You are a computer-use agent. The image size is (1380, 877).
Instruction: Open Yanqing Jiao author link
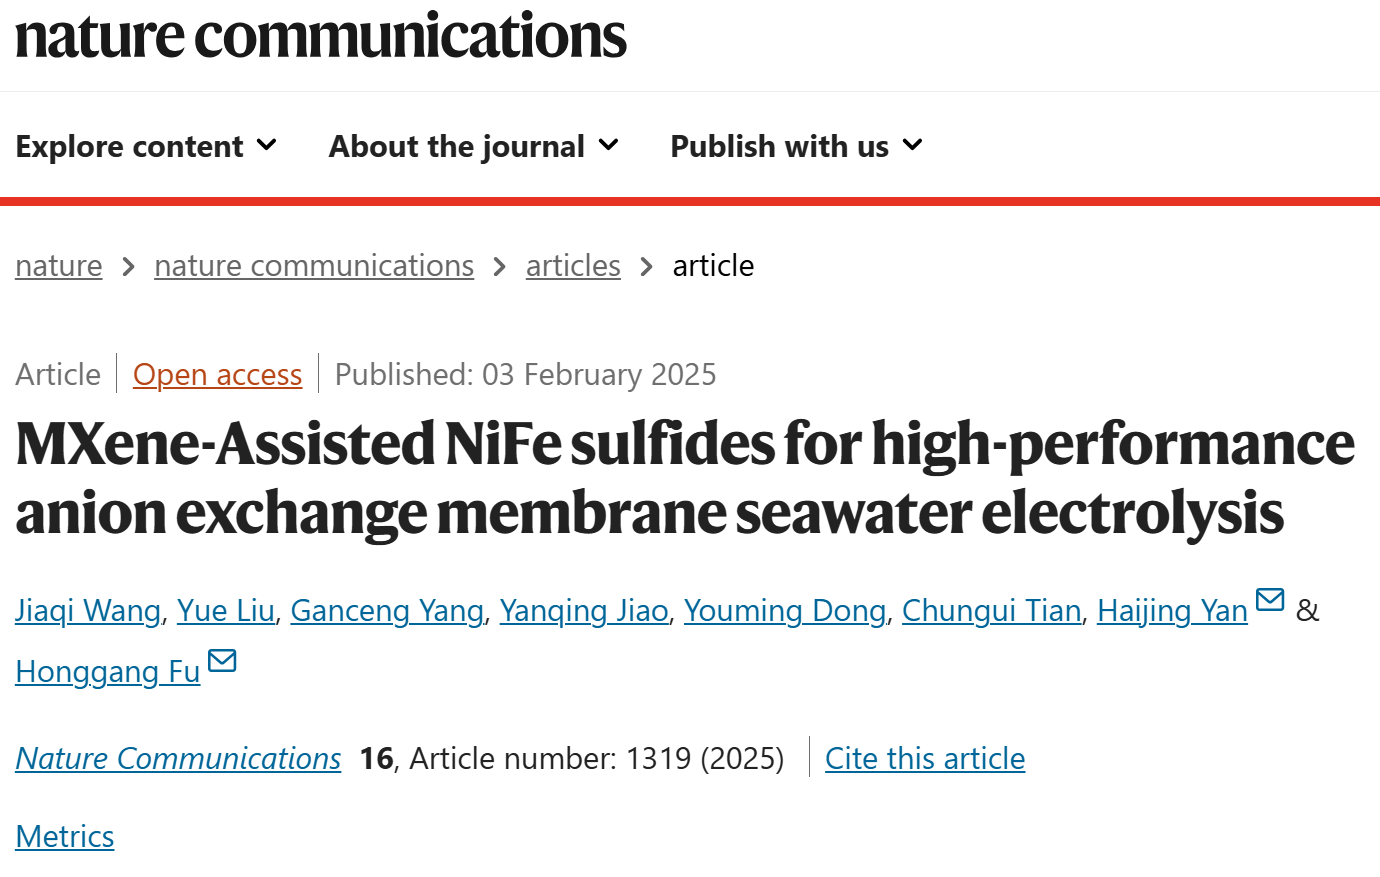click(x=584, y=611)
